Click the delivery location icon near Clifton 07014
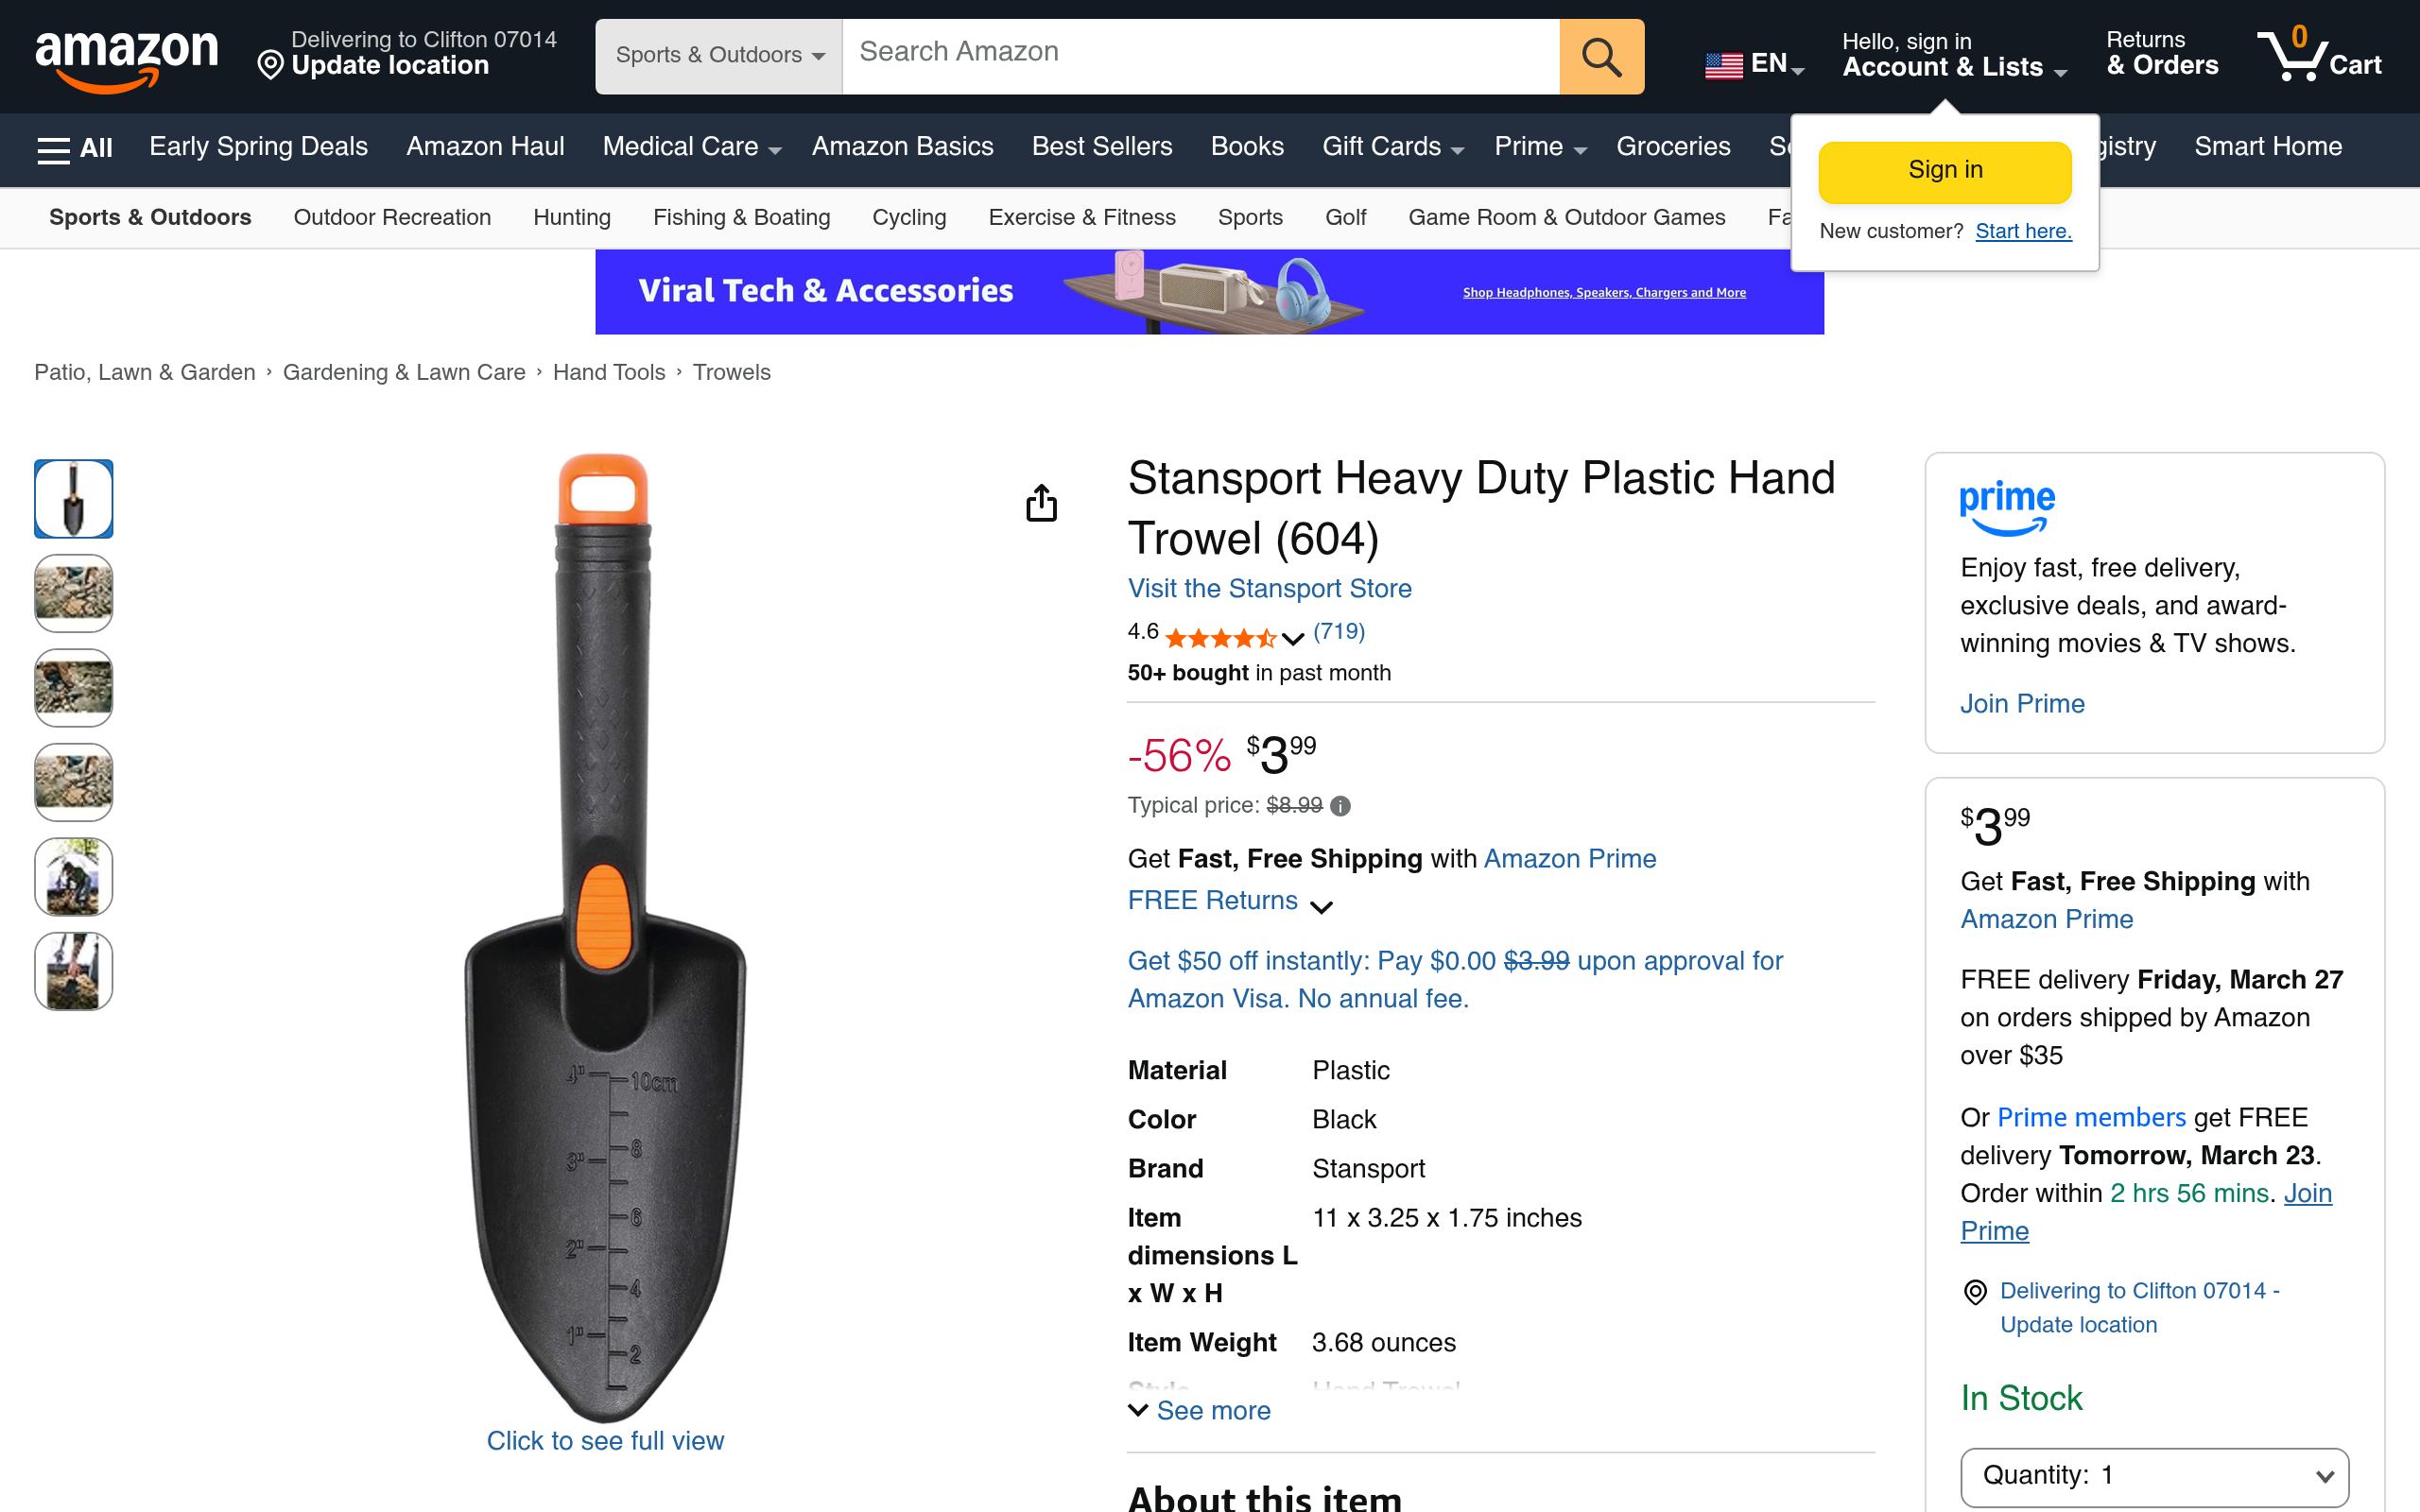Viewport: 2420px width, 1512px height. point(1976,1292)
